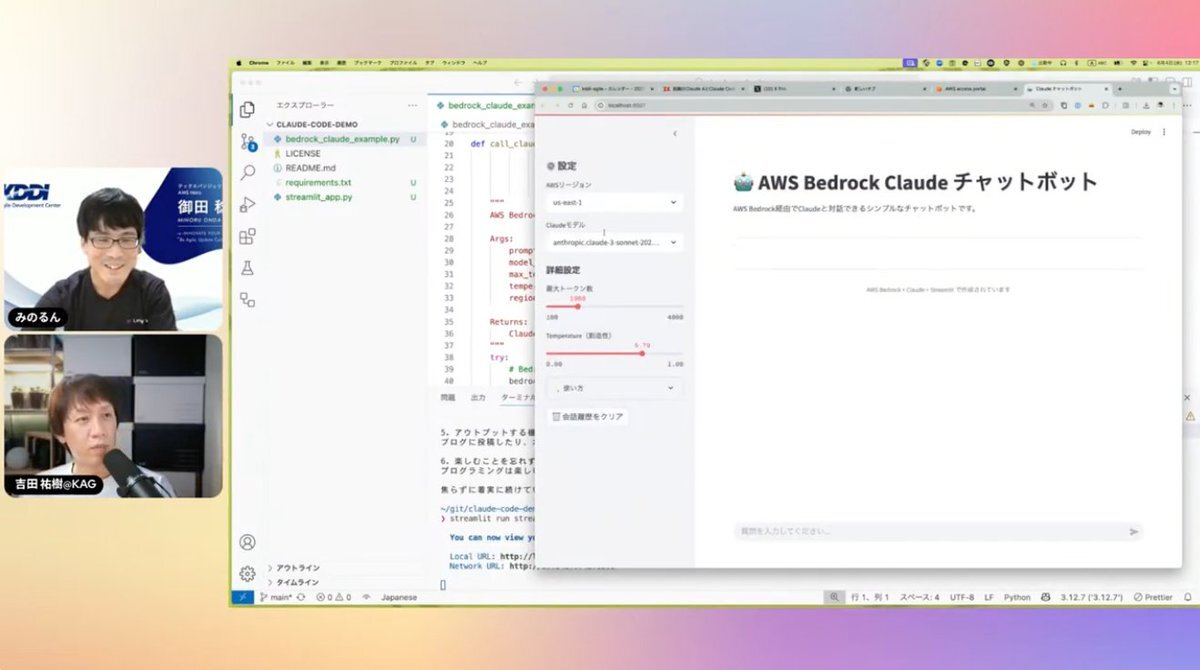The height and width of the screenshot is (670, 1200).
Task: Open the ヘルプ menu in the menu bar
Action: pos(480,62)
